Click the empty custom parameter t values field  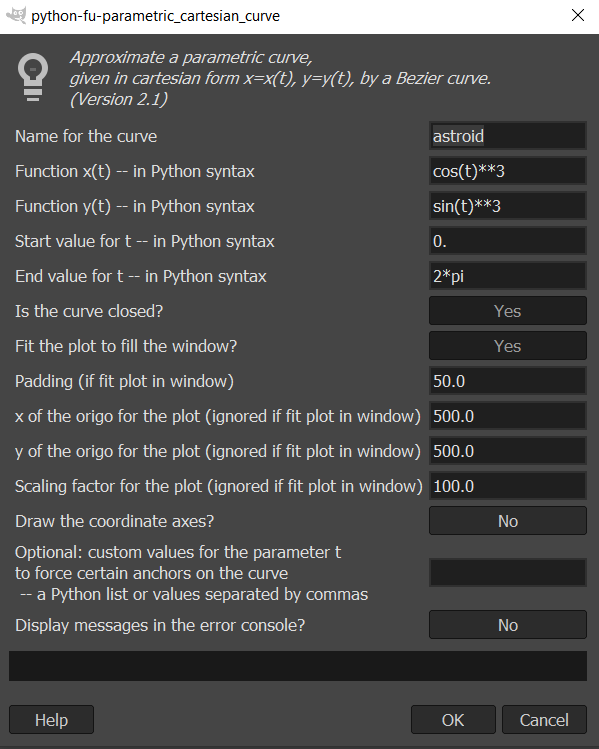[508, 573]
